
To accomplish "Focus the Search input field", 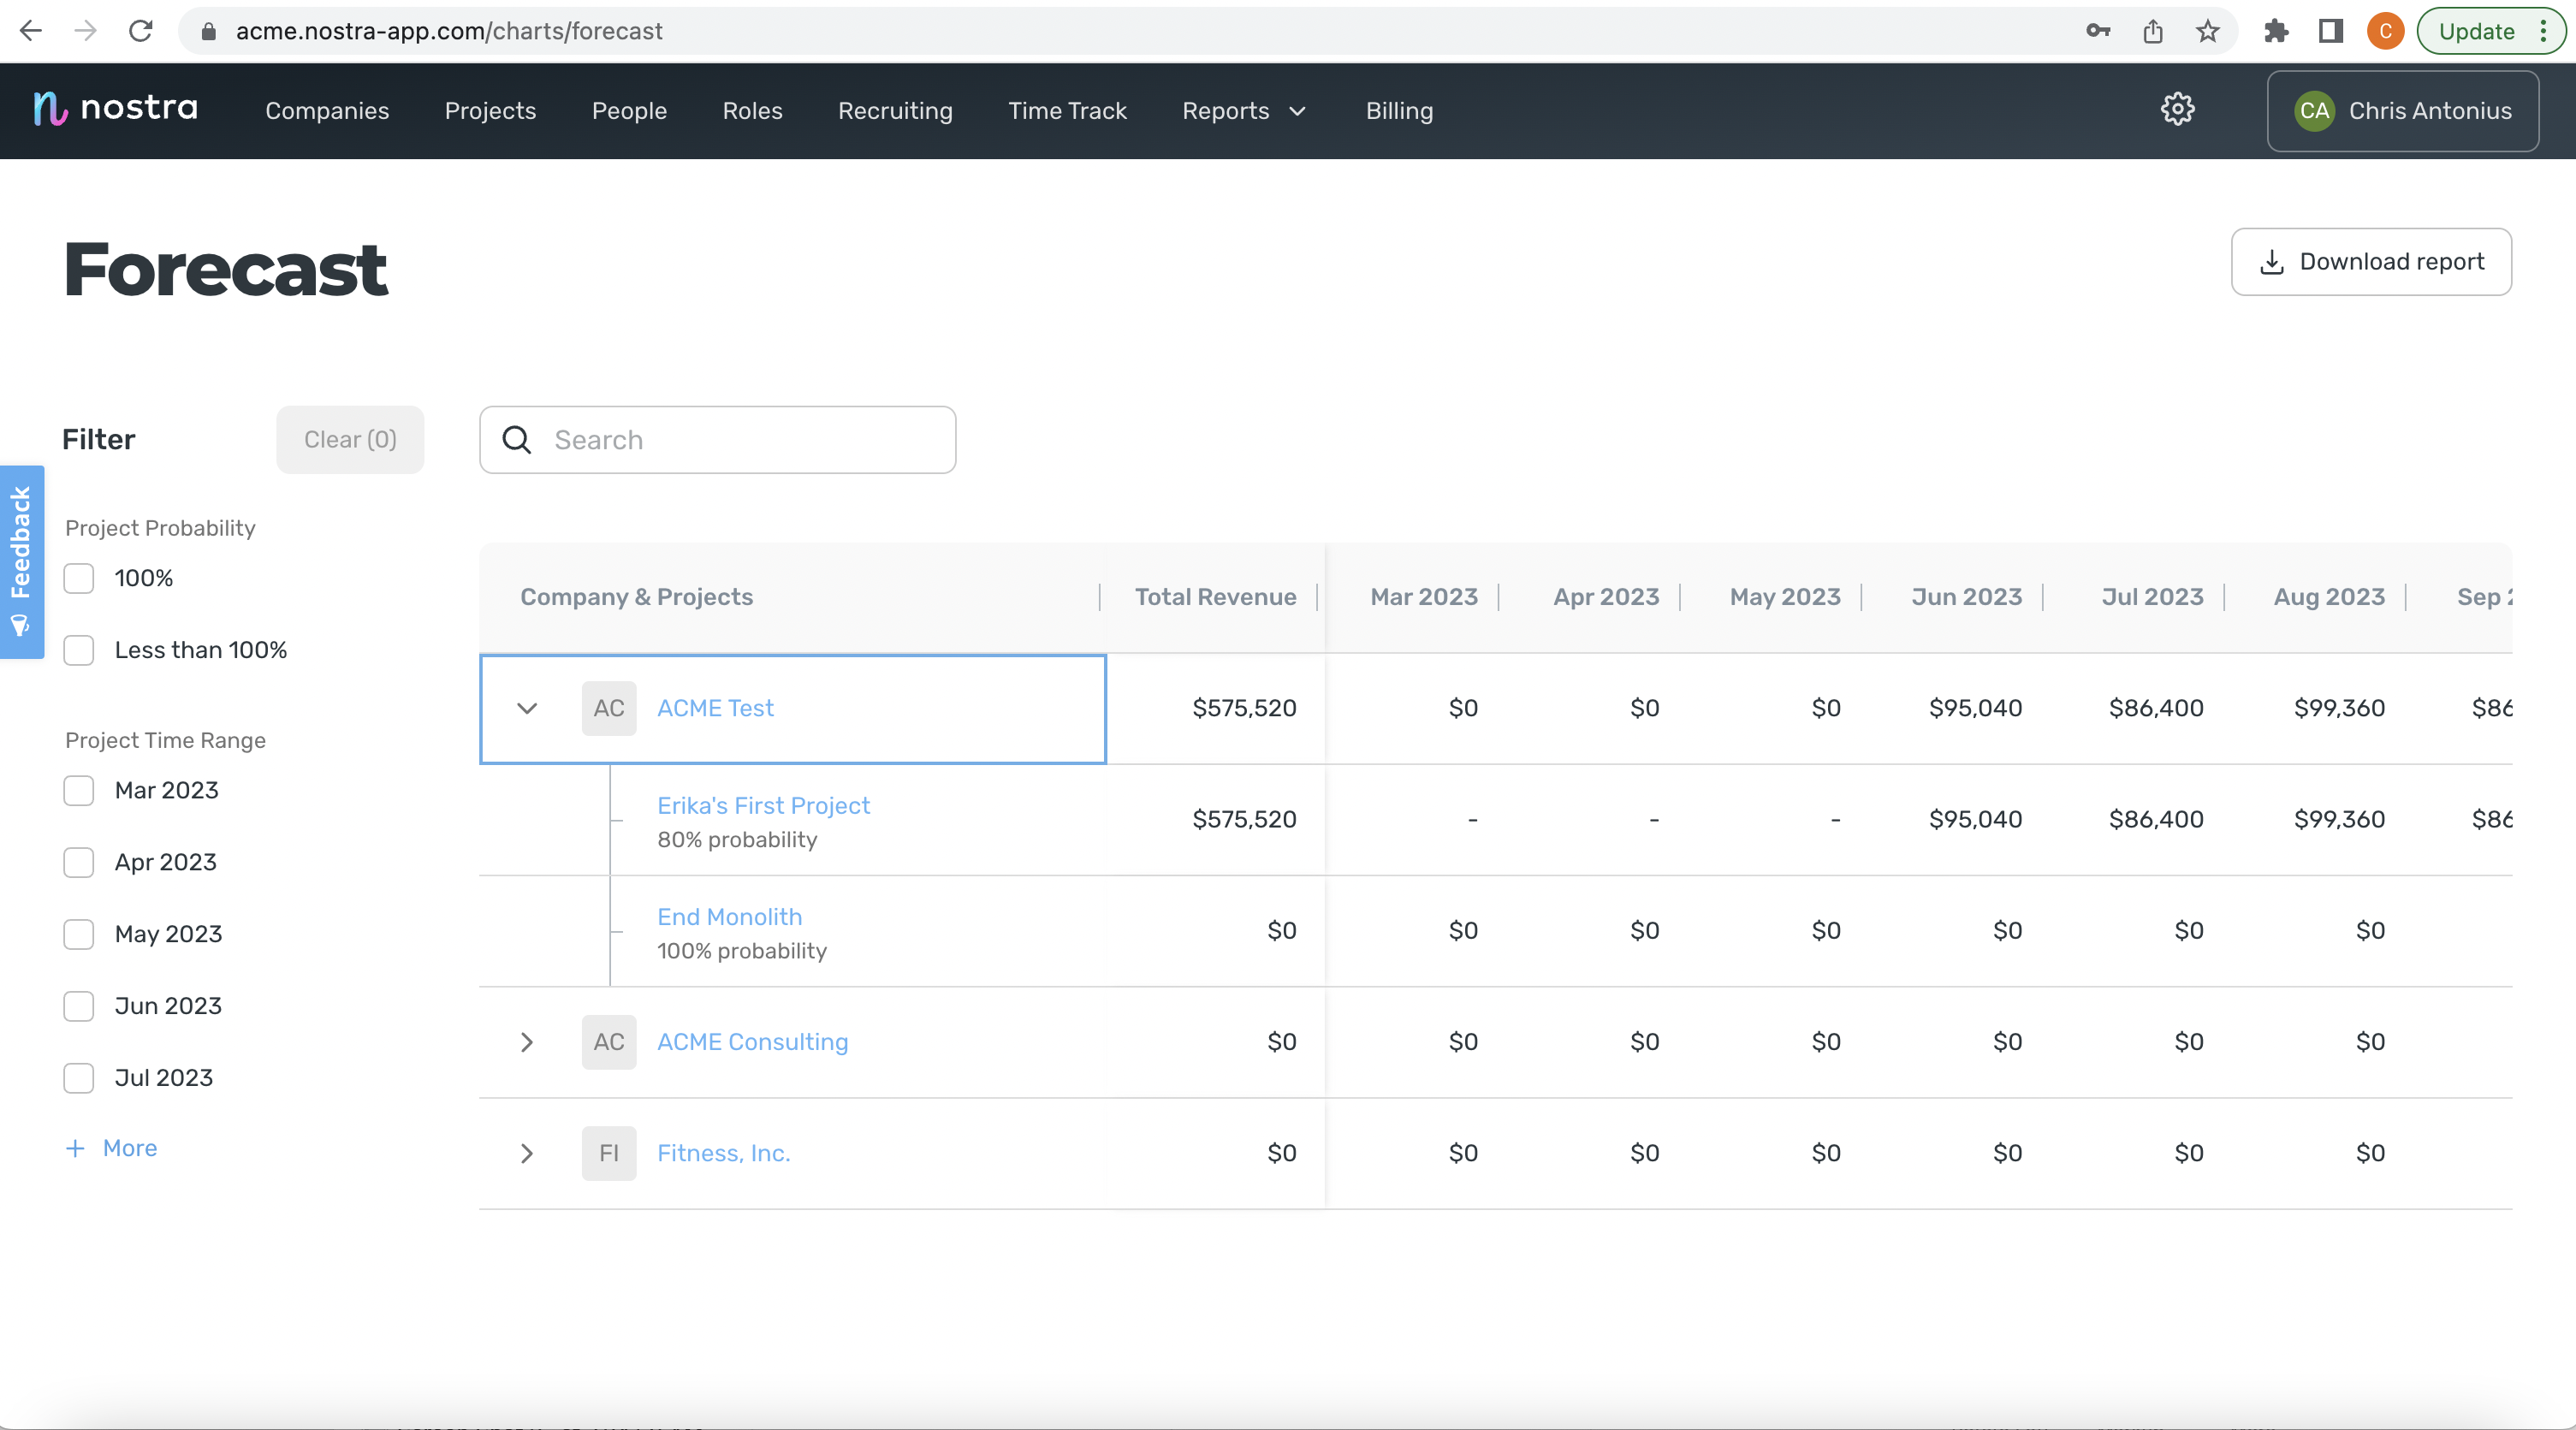I will [x=740, y=440].
